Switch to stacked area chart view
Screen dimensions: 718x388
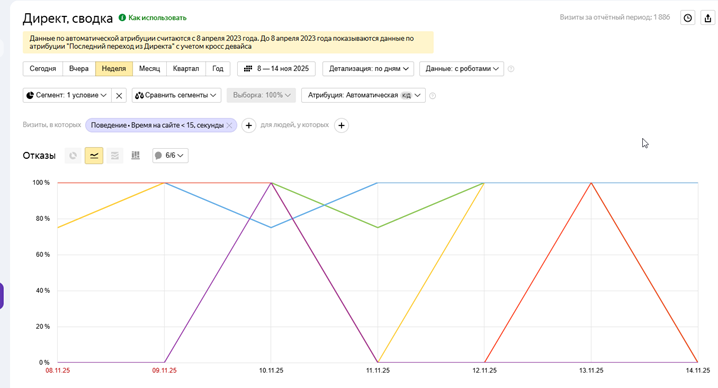pos(114,156)
